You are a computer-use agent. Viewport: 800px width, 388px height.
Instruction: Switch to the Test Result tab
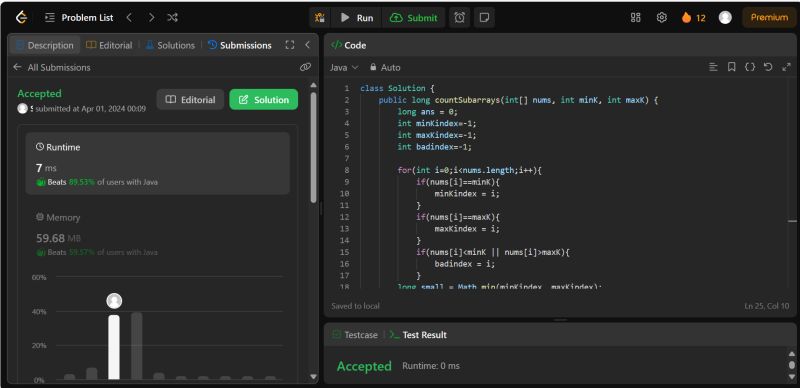[418, 335]
